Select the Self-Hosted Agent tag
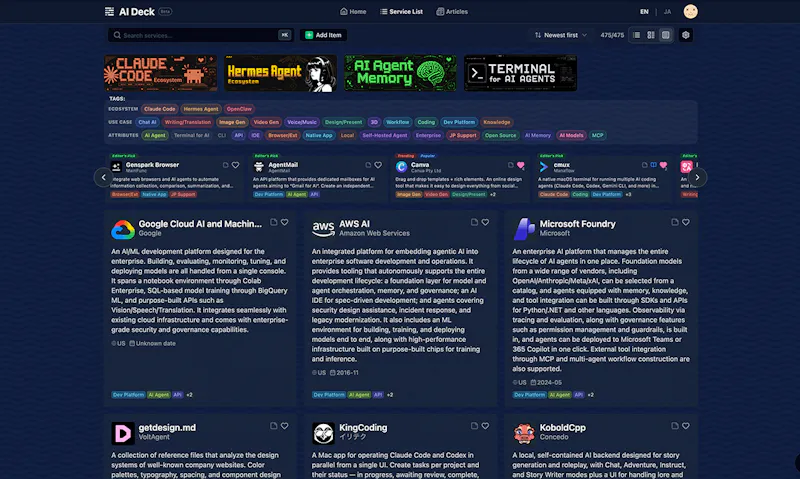800x479 pixels. coord(385,135)
